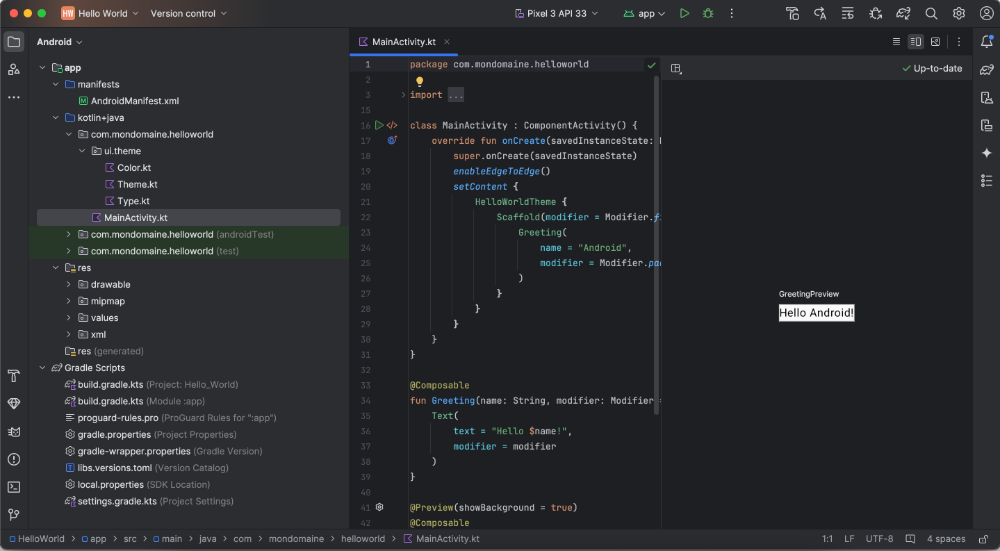
Task: Open the Logcat cat icon
Action: tap(13, 432)
